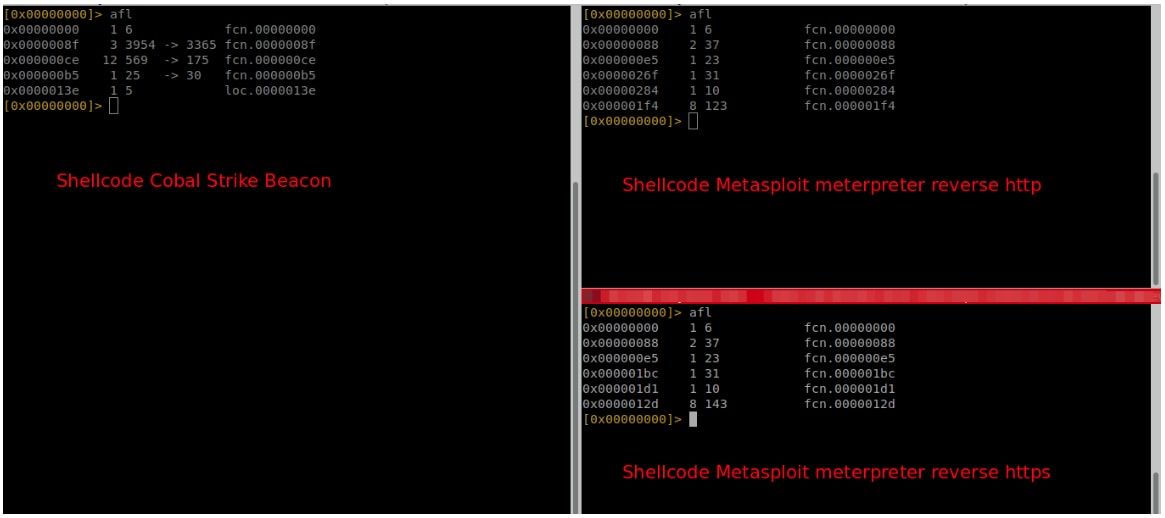Viewport: 1165px width, 518px height.
Task: Click the size value 3954
Action: 140,45
